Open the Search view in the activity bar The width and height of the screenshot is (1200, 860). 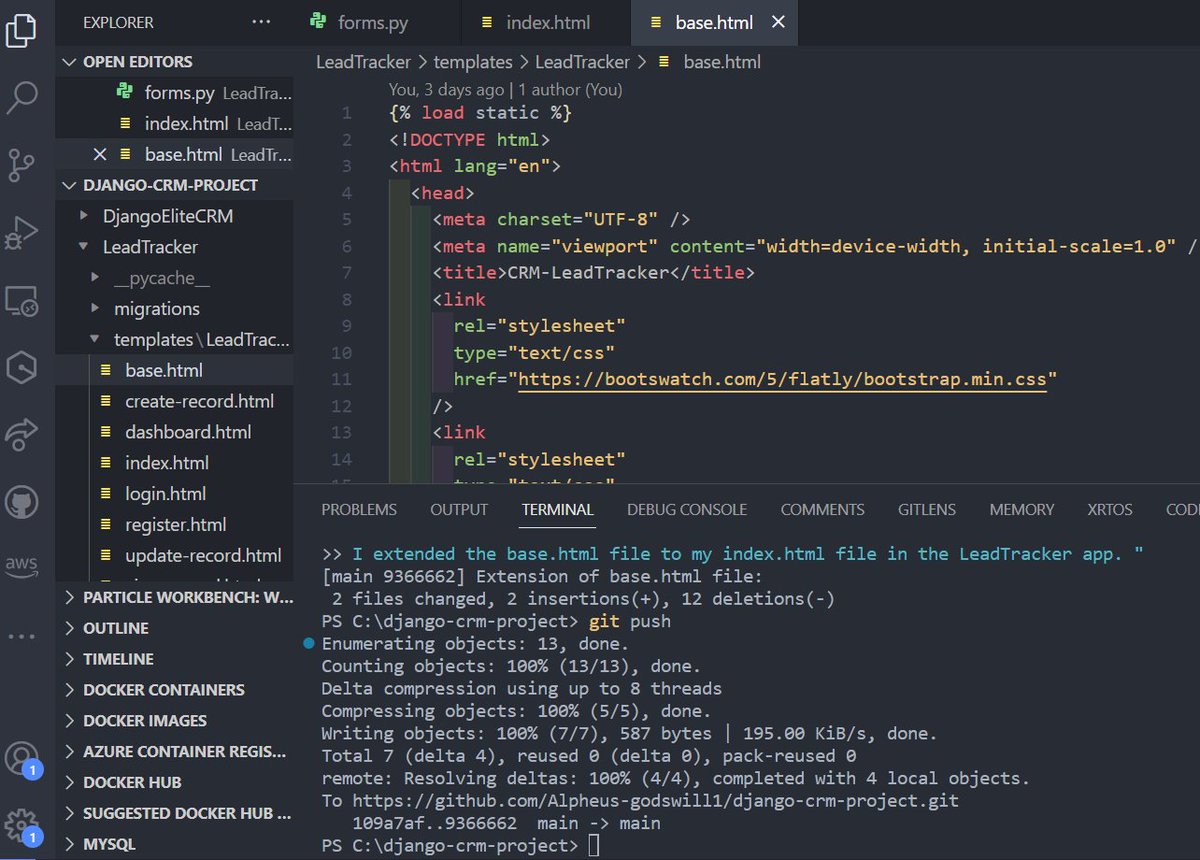click(x=30, y=97)
